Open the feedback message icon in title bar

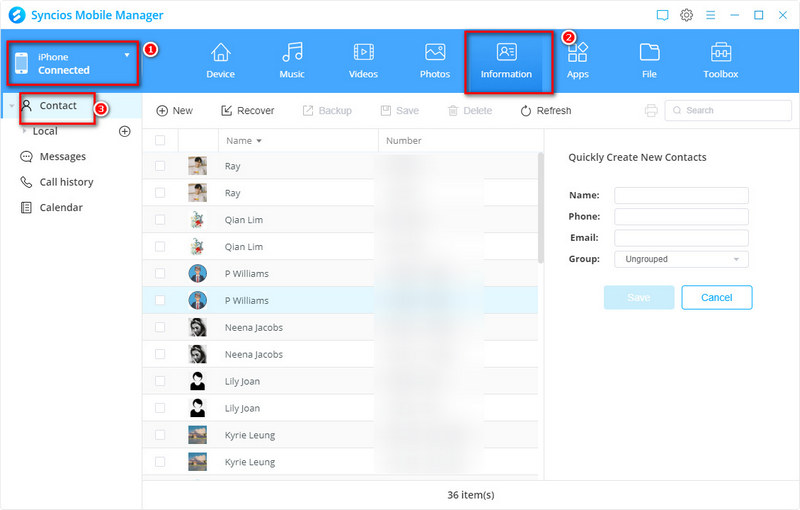662,15
